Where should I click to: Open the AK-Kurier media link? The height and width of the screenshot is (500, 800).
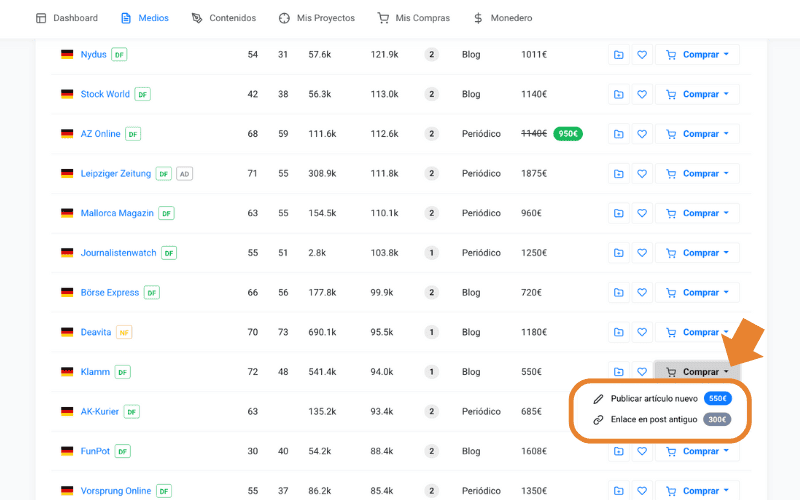pyautogui.click(x=99, y=412)
